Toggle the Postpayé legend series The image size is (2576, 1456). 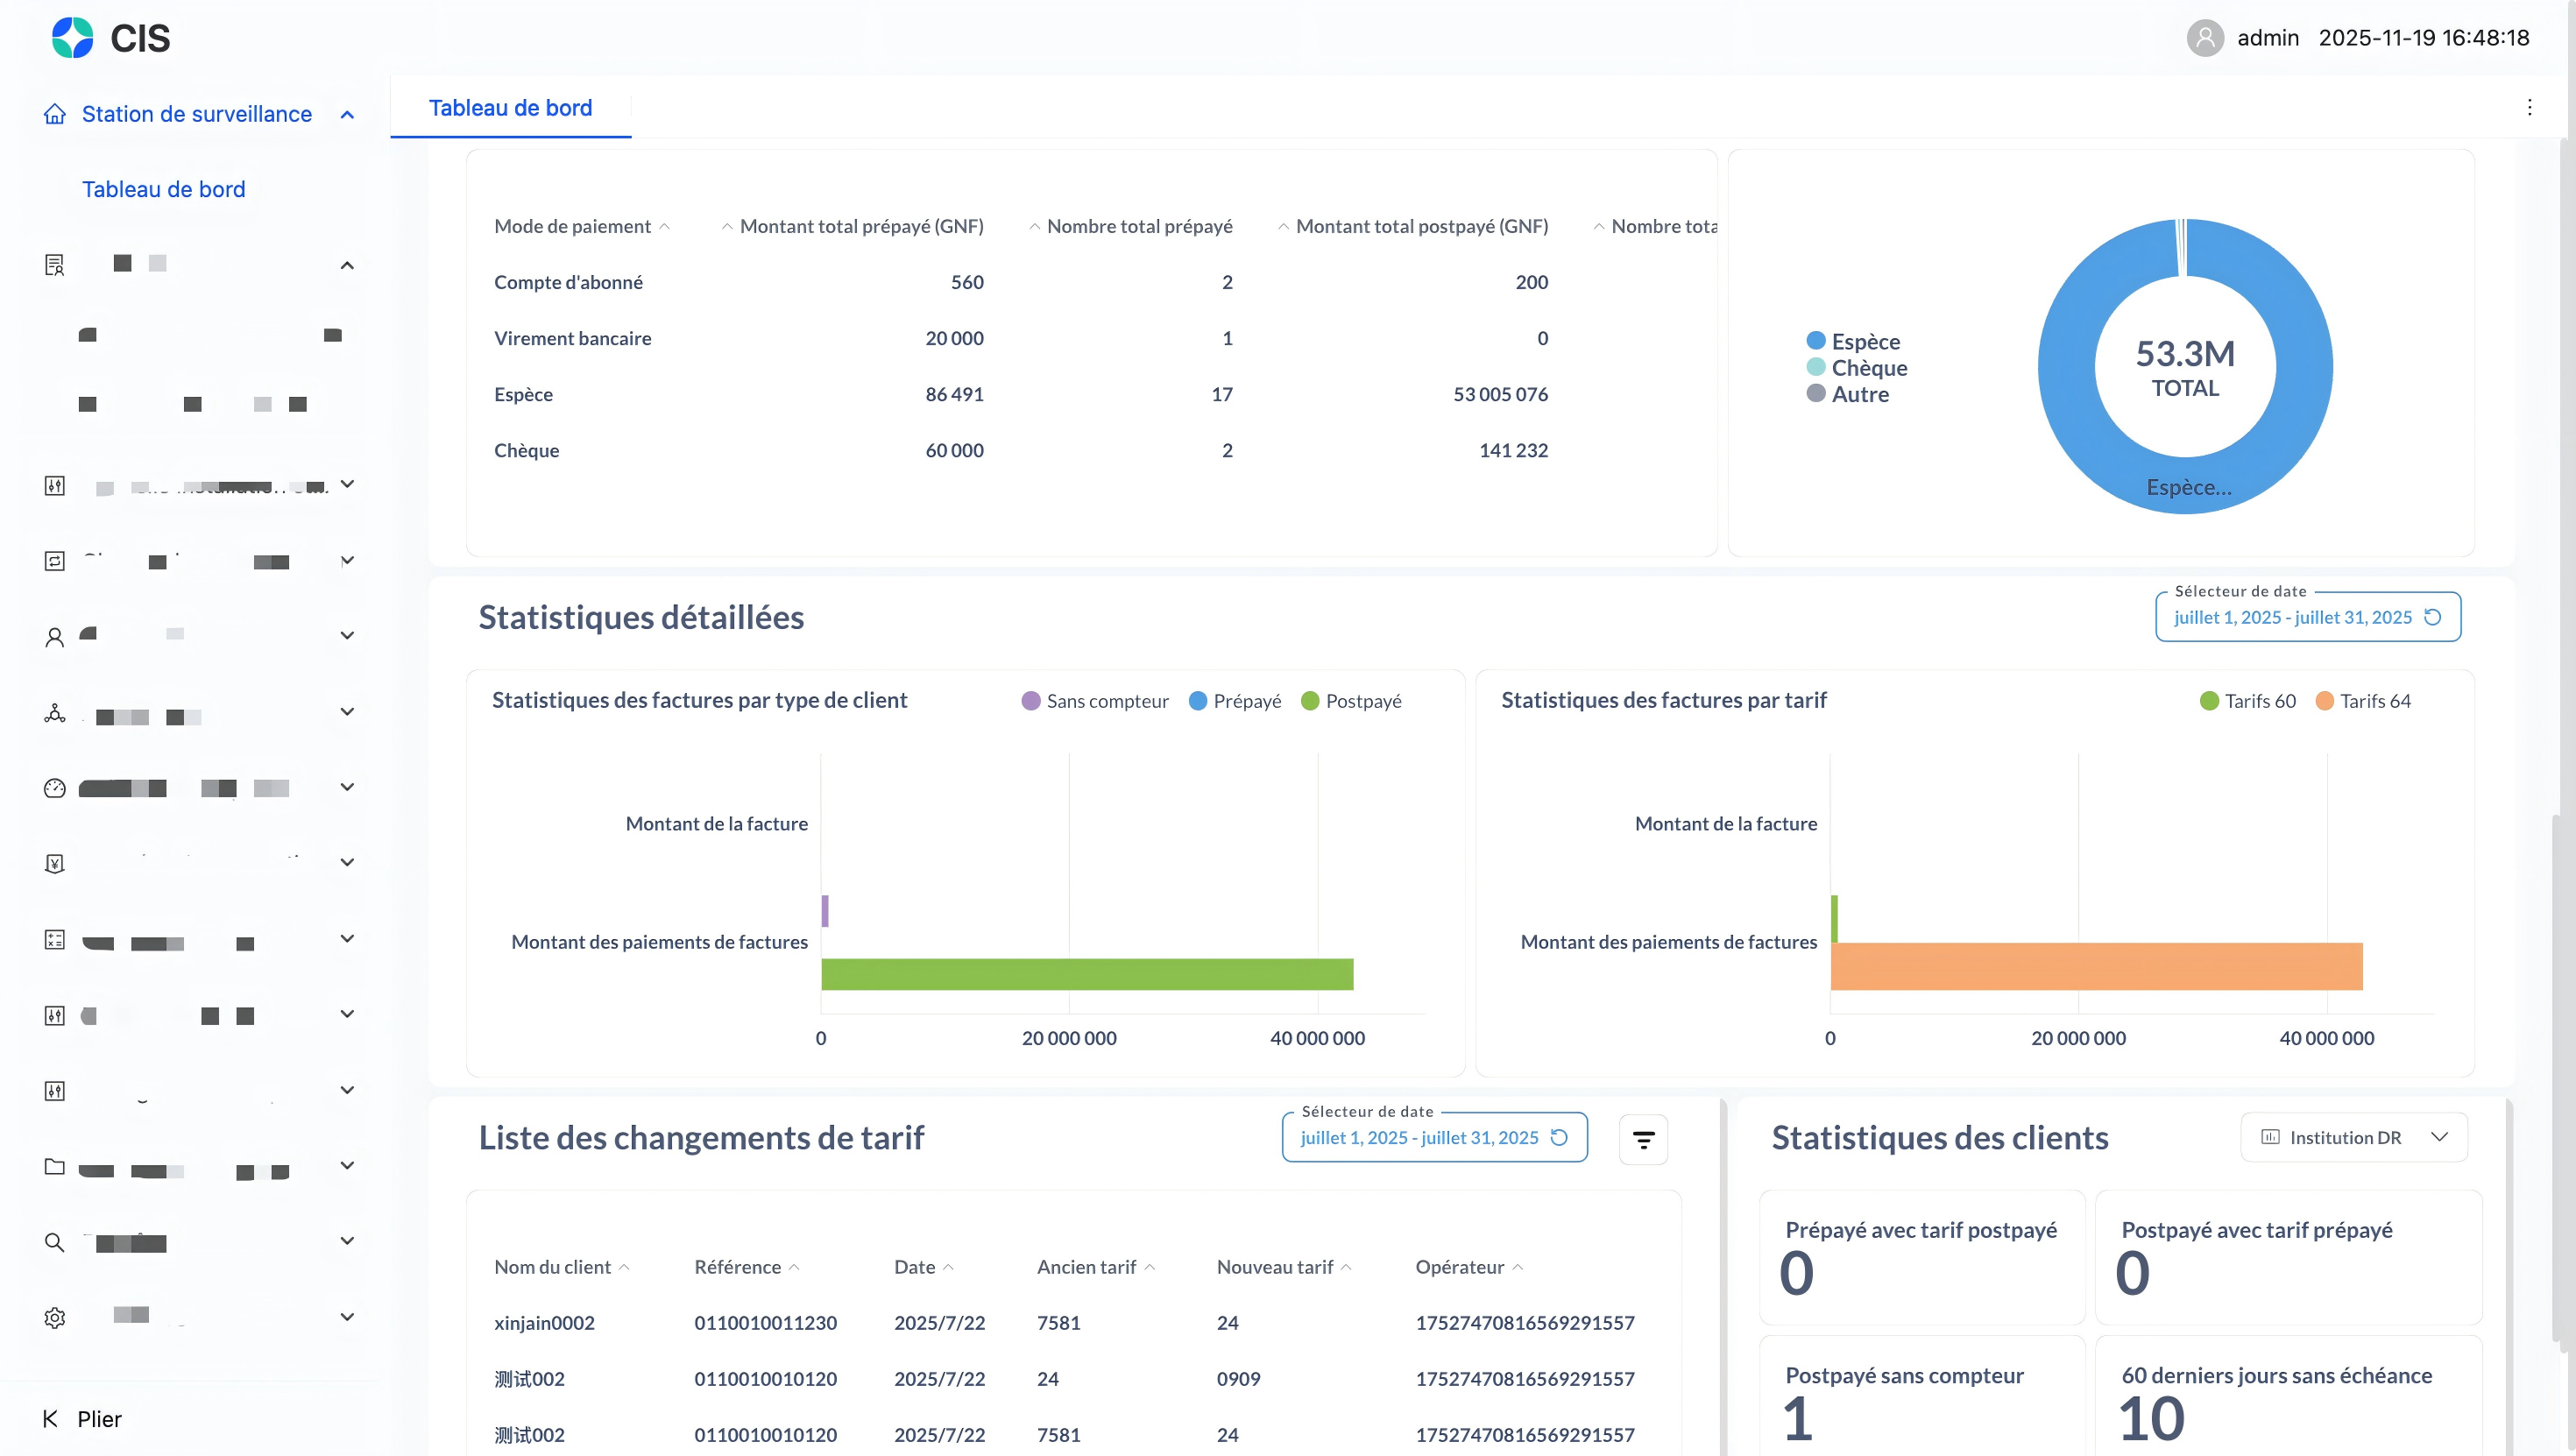click(x=1351, y=701)
